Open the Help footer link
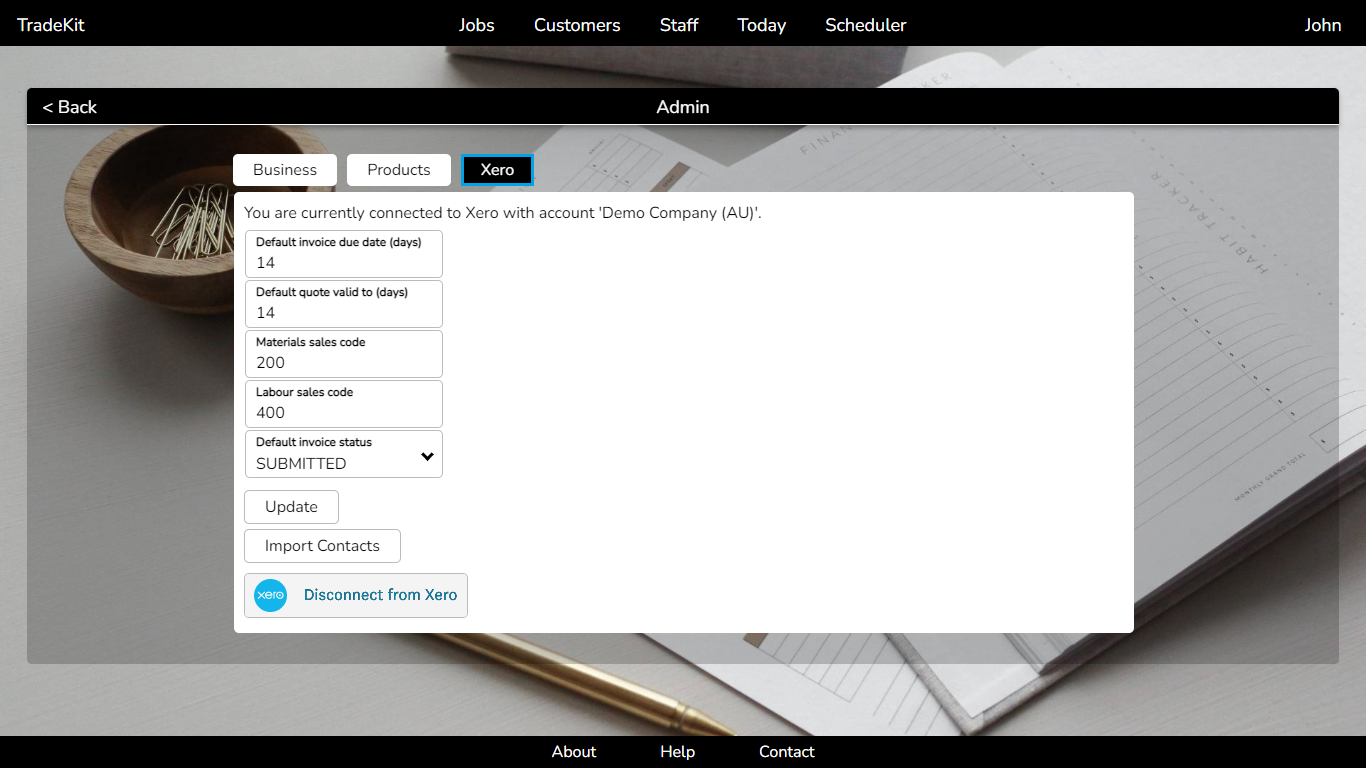The image size is (1366, 768). click(677, 752)
